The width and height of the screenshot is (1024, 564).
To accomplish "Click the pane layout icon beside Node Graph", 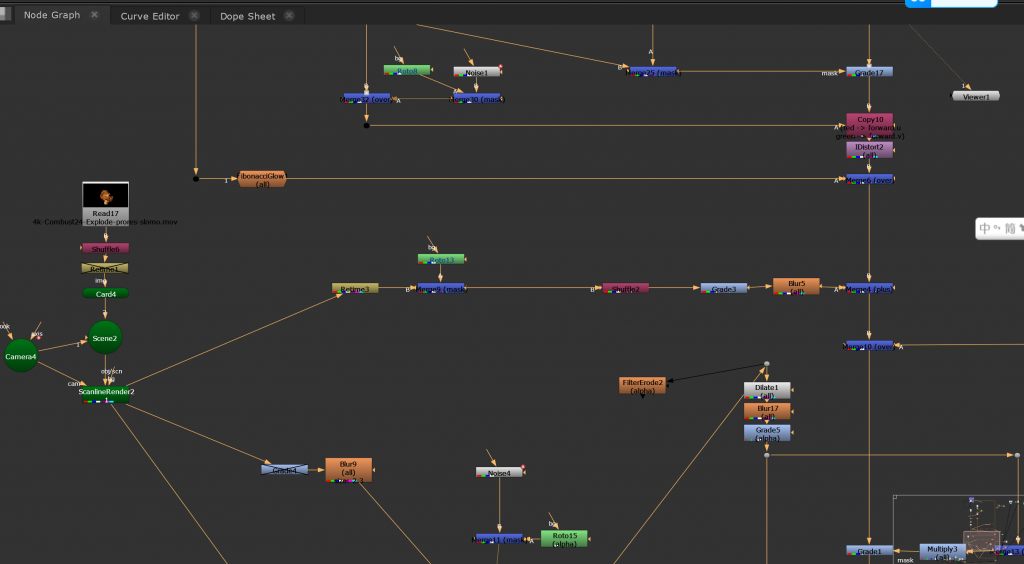I will [x=5, y=14].
